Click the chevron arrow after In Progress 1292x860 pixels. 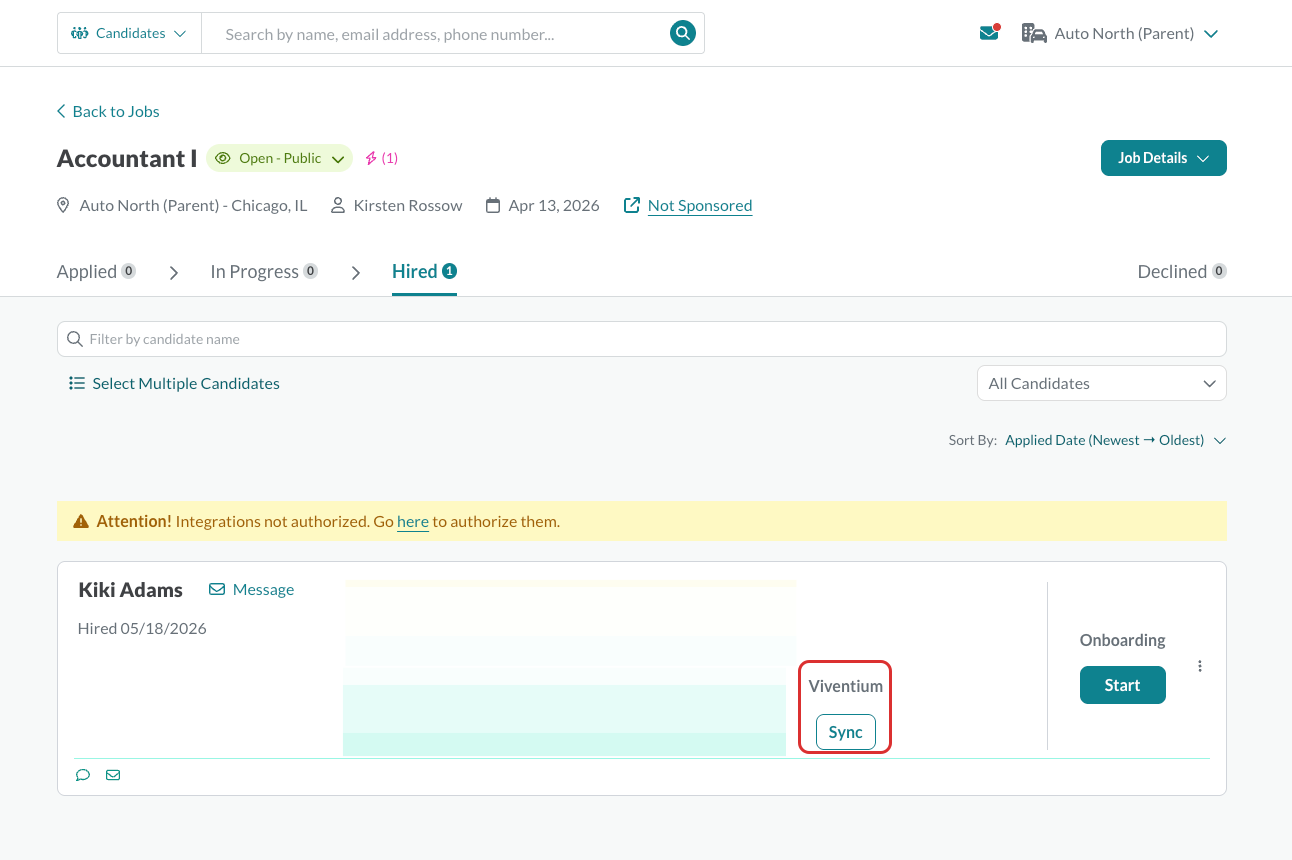[356, 272]
